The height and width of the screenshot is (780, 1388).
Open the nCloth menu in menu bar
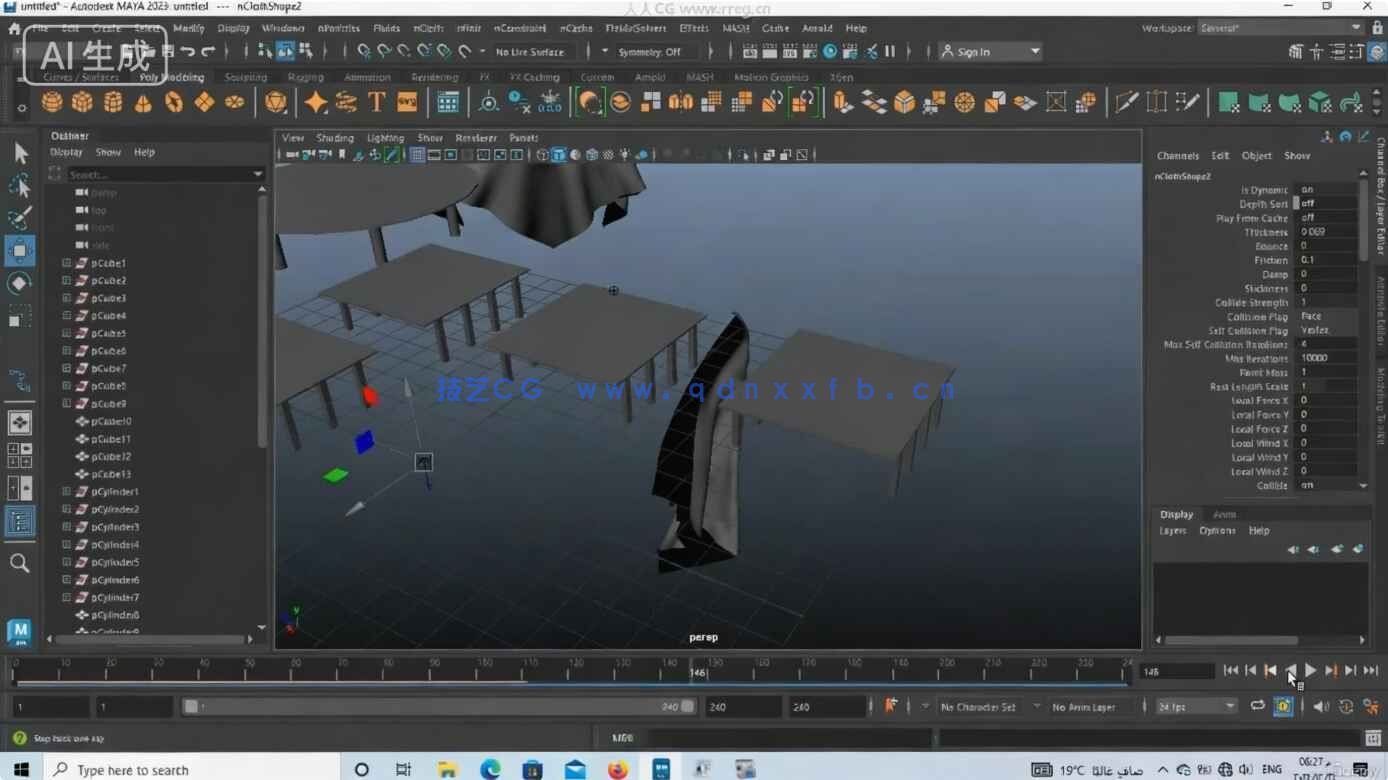tap(428, 28)
